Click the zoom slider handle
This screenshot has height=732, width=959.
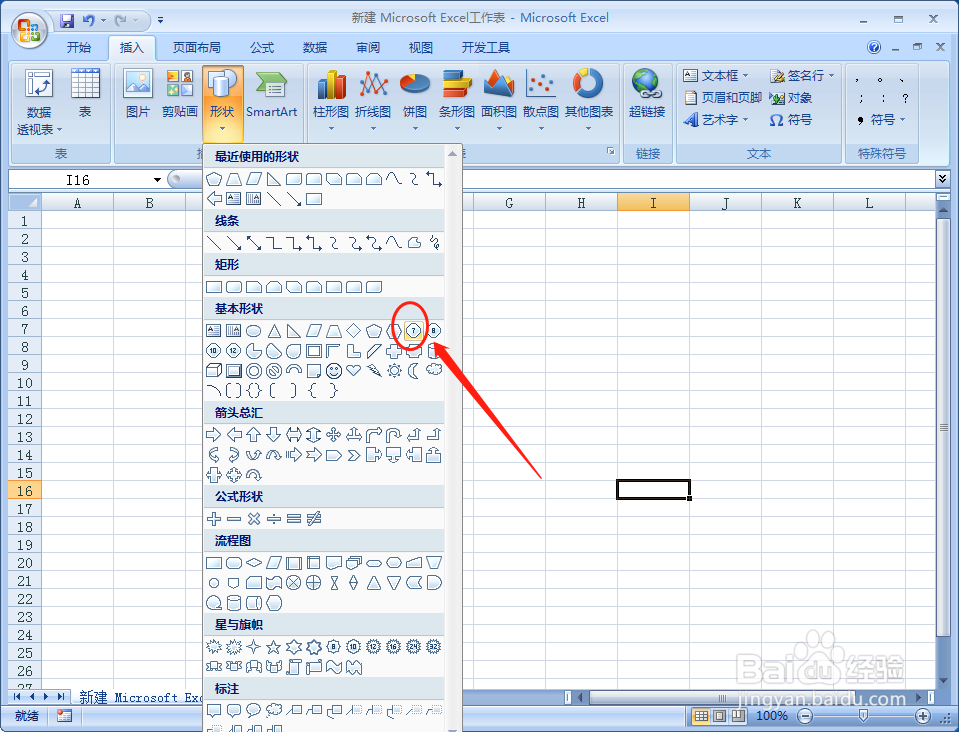tap(863, 715)
